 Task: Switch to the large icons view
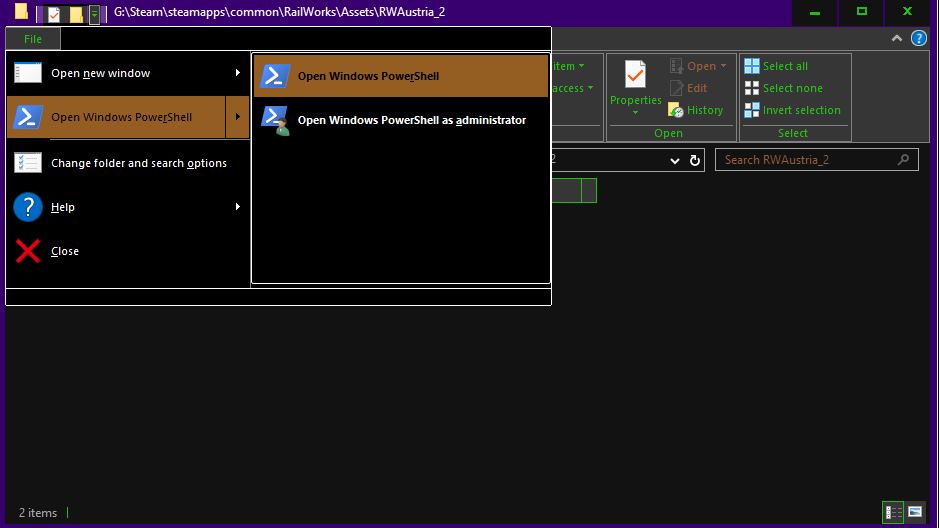pyautogui.click(x=914, y=512)
